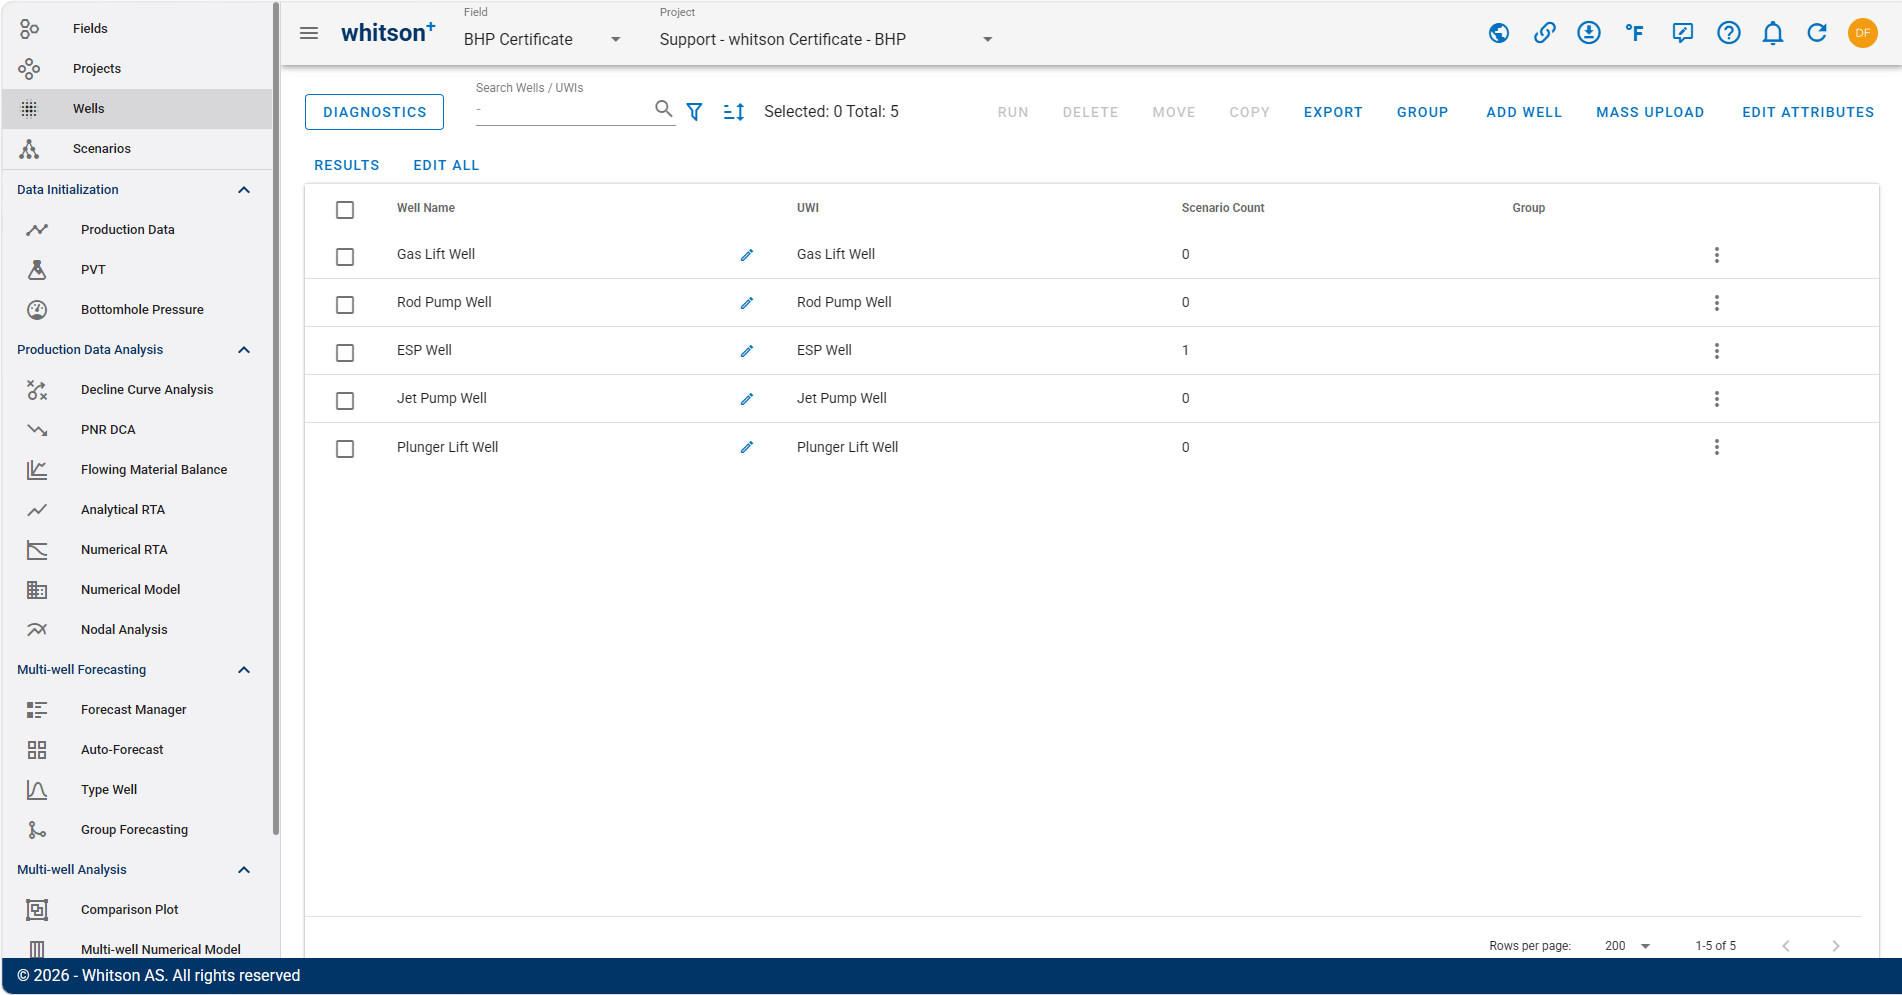1902x995 pixels.
Task: Open the Field BHP Certificate dropdown
Action: [543, 39]
